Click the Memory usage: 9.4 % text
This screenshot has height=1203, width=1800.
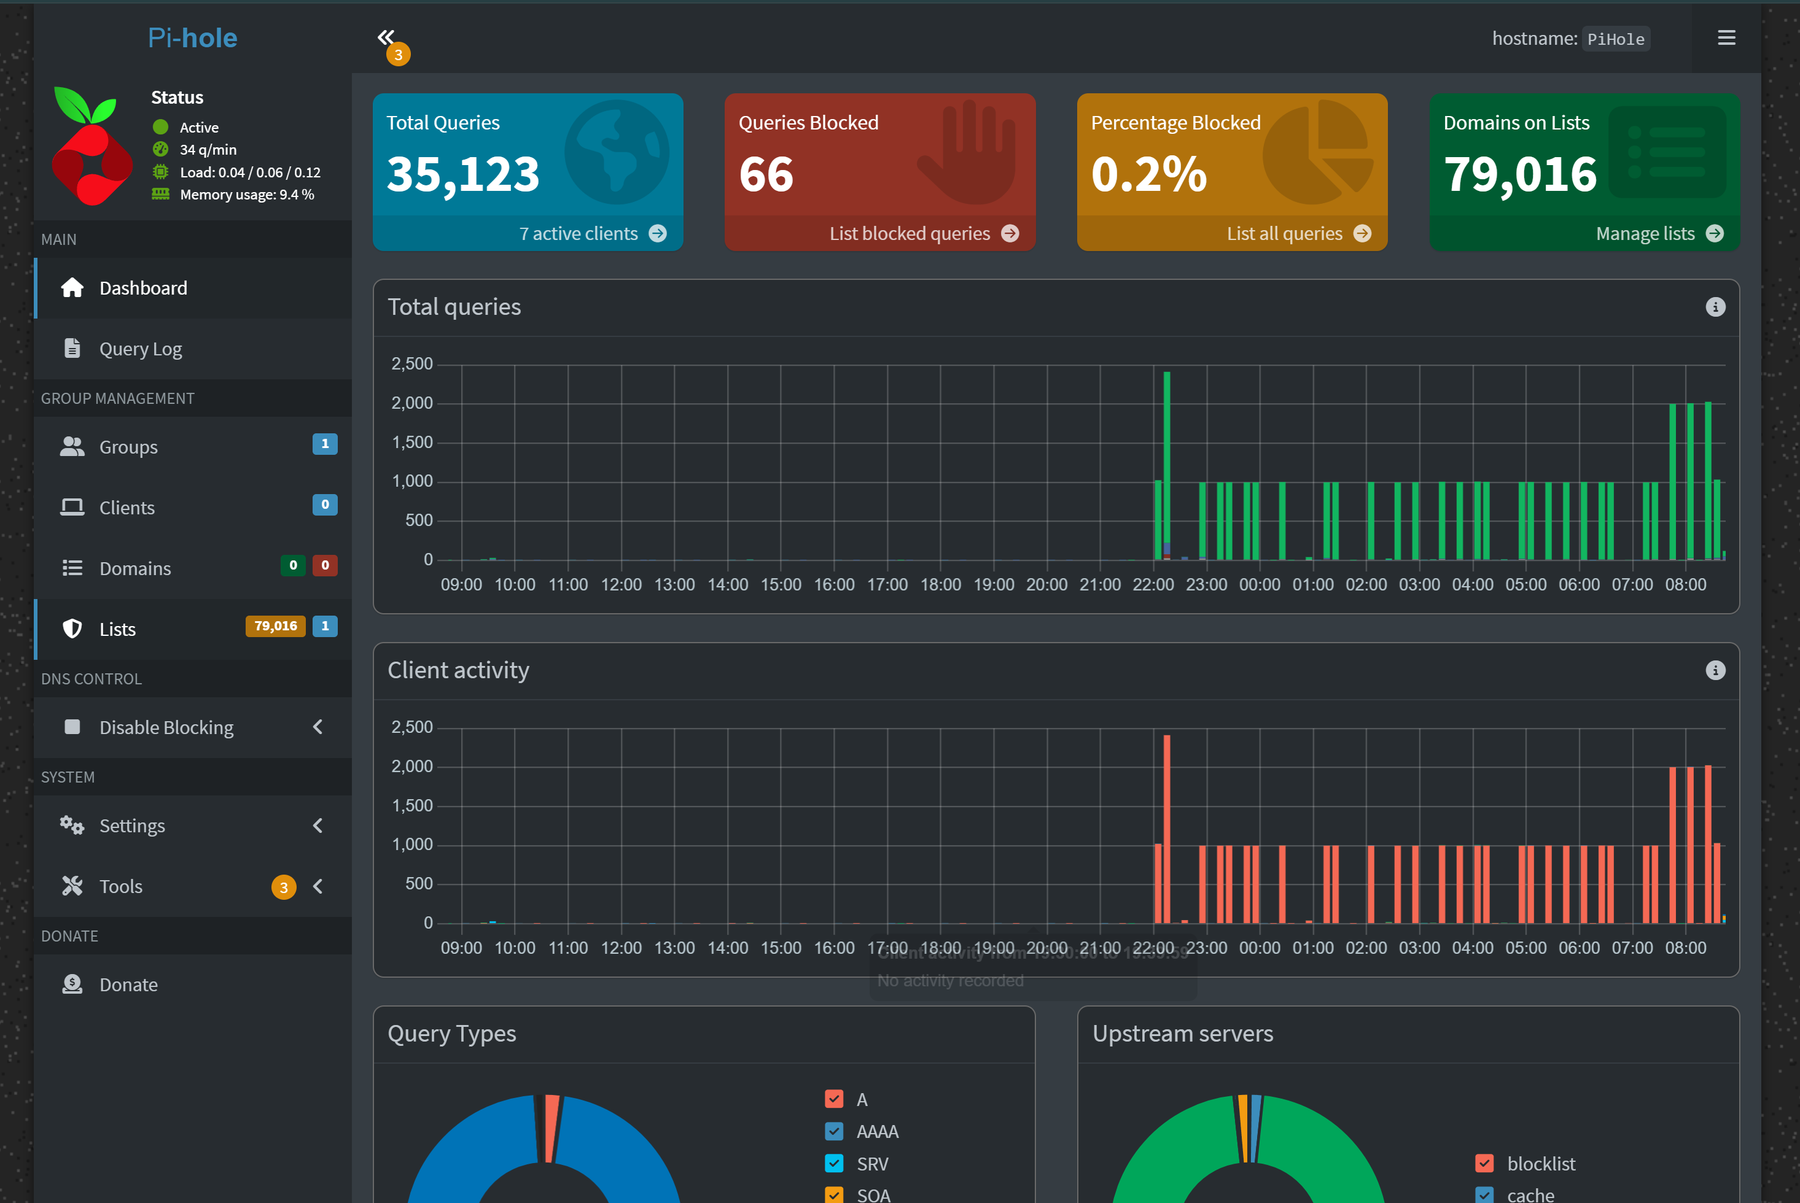coord(247,195)
